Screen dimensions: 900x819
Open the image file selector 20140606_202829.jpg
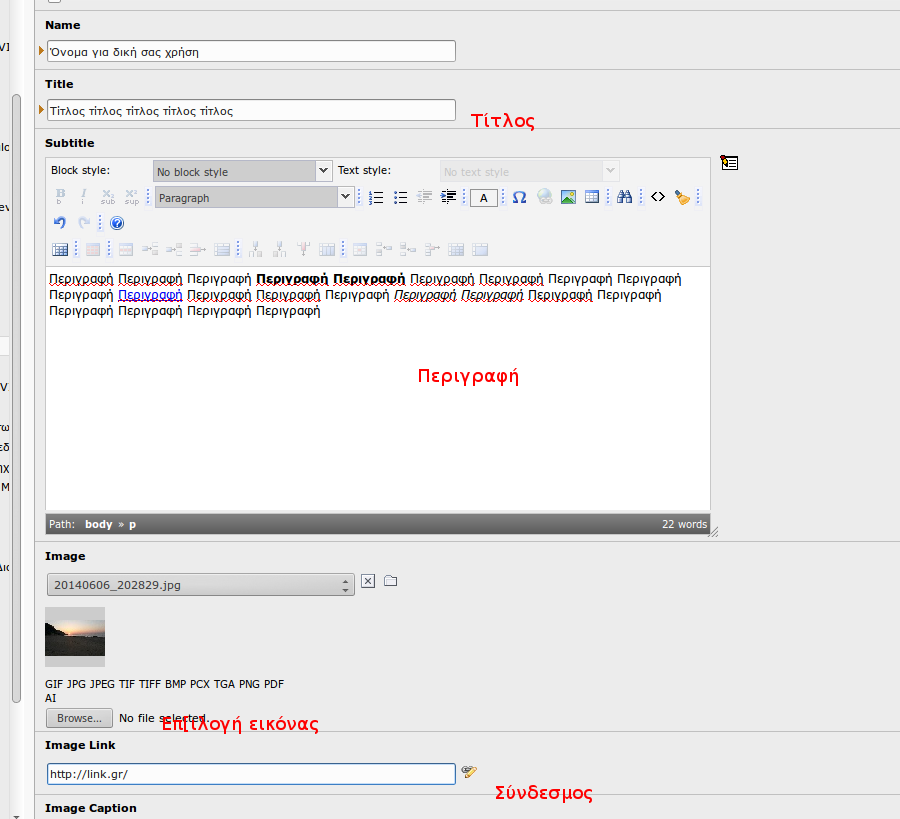coord(200,585)
